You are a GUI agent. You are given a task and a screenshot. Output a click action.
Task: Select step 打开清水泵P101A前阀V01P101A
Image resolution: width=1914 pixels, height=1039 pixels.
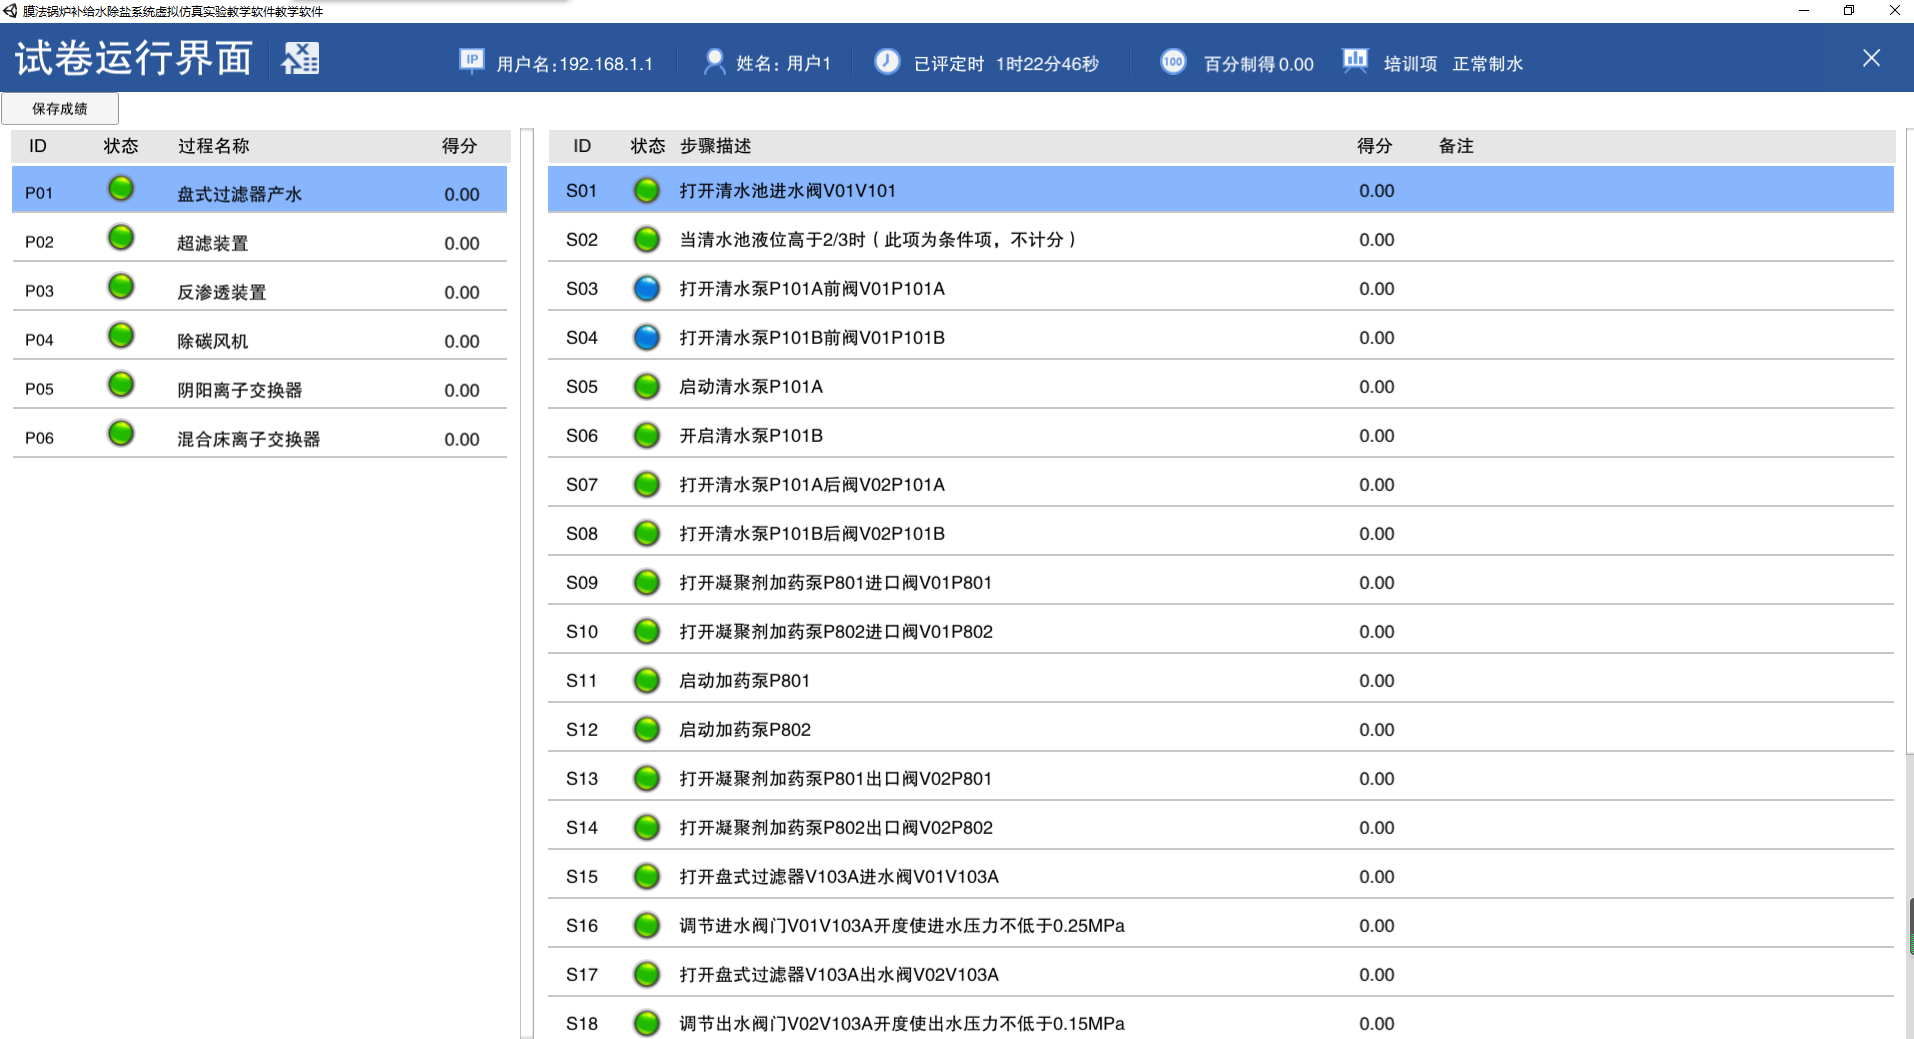click(x=1221, y=288)
